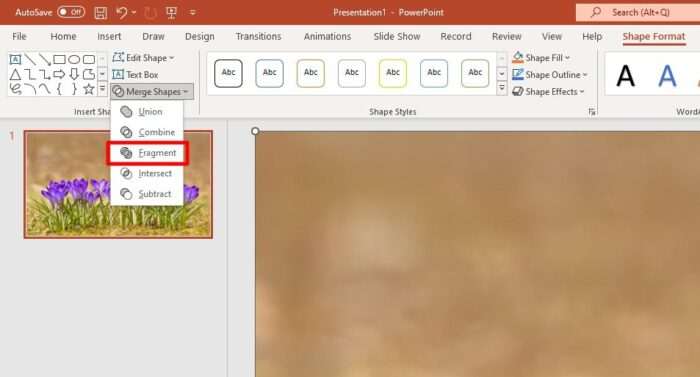Select the right arrow shape
Image resolution: width=700 pixels, height=377 pixels.
click(x=59, y=74)
